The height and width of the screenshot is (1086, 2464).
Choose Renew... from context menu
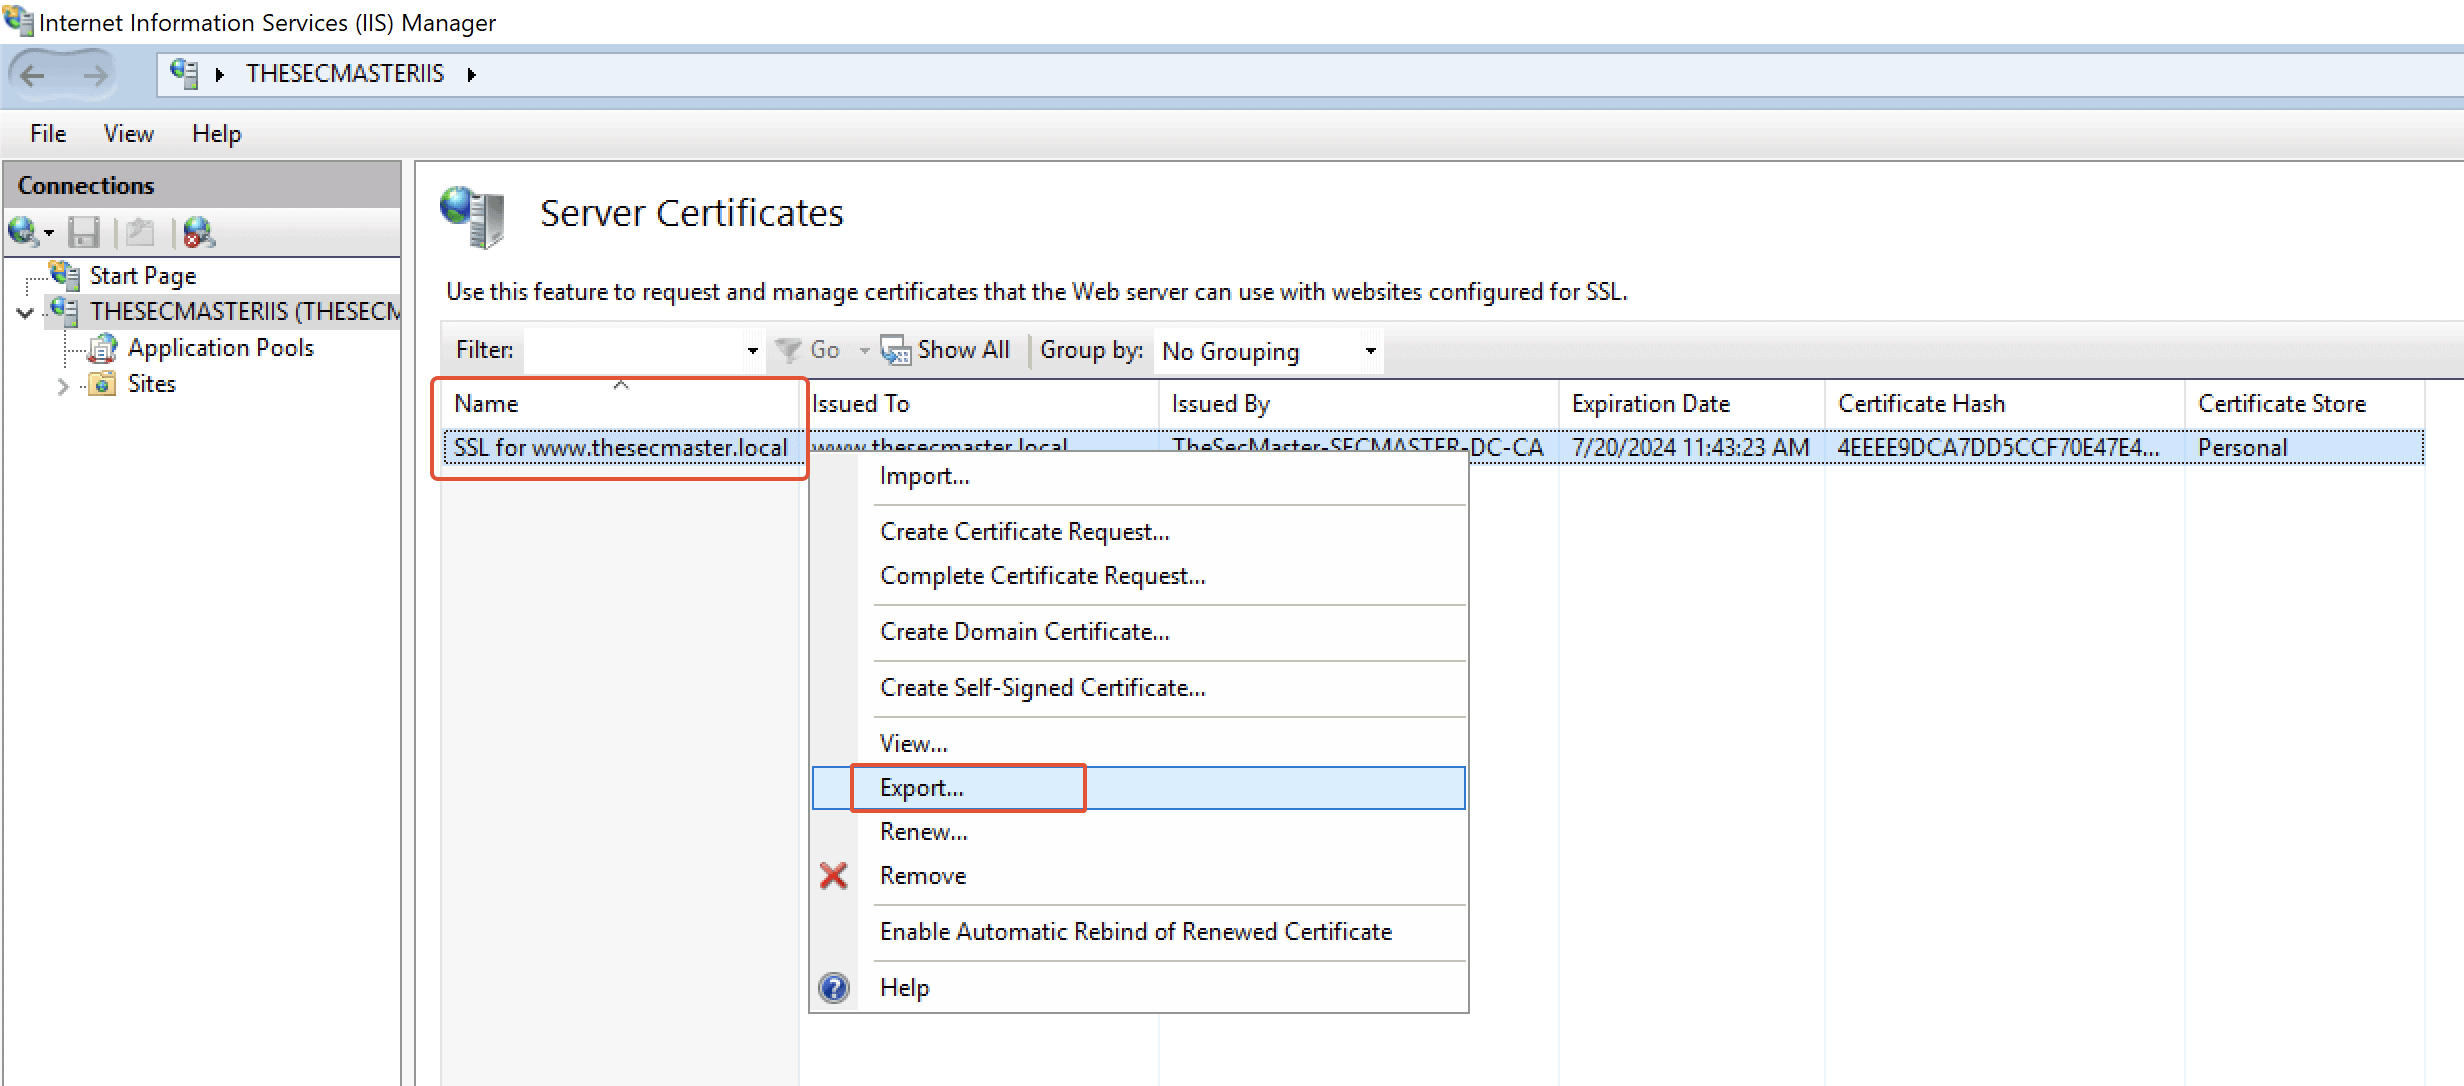(x=1138, y=832)
